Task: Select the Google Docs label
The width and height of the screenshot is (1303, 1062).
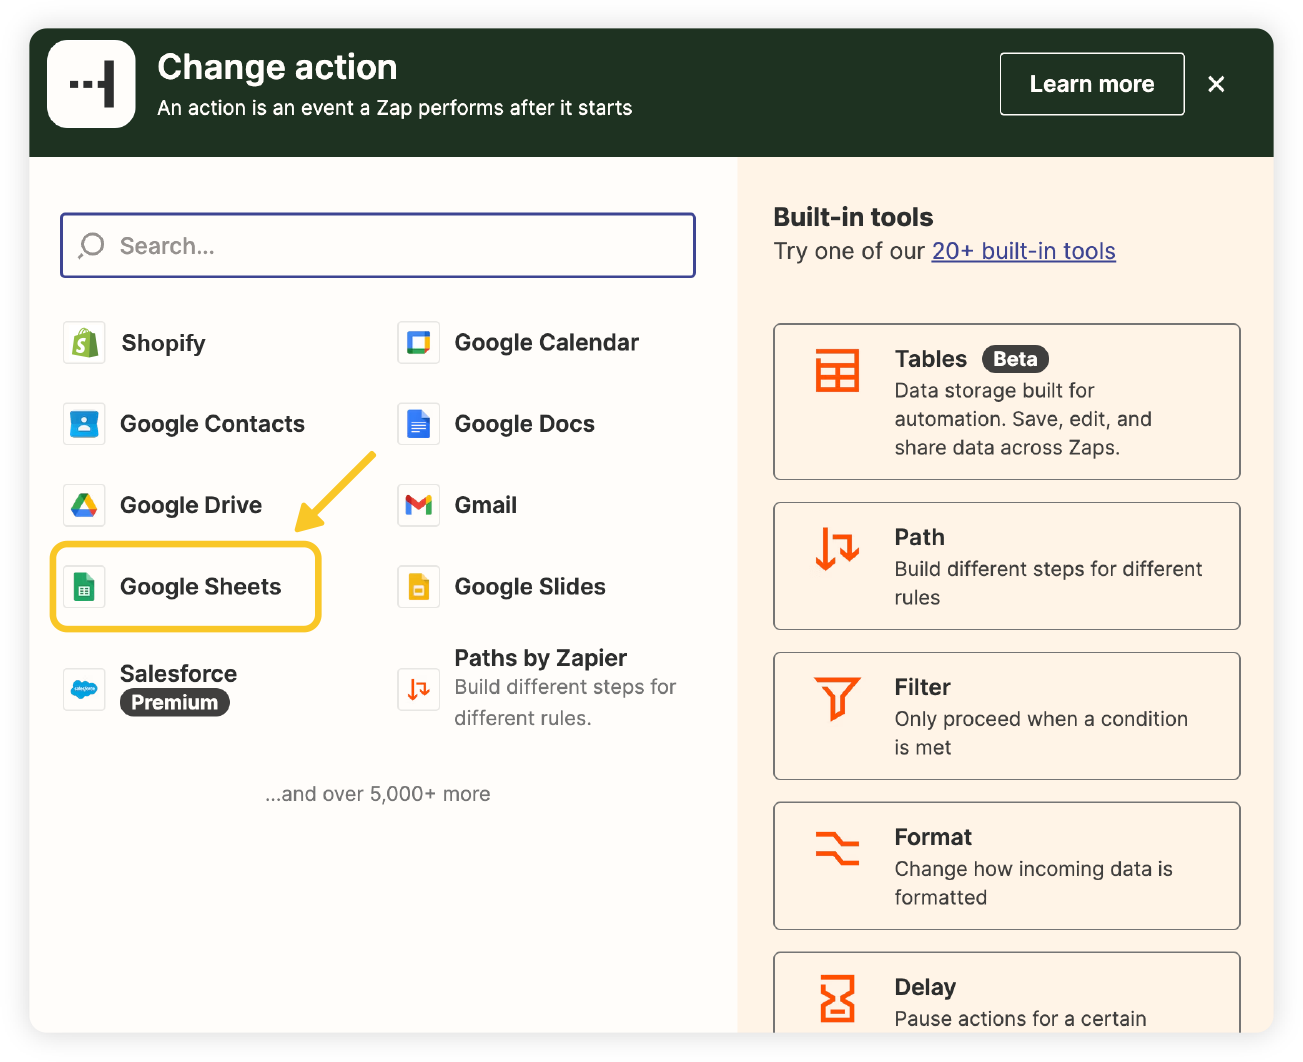Action: coord(524,424)
